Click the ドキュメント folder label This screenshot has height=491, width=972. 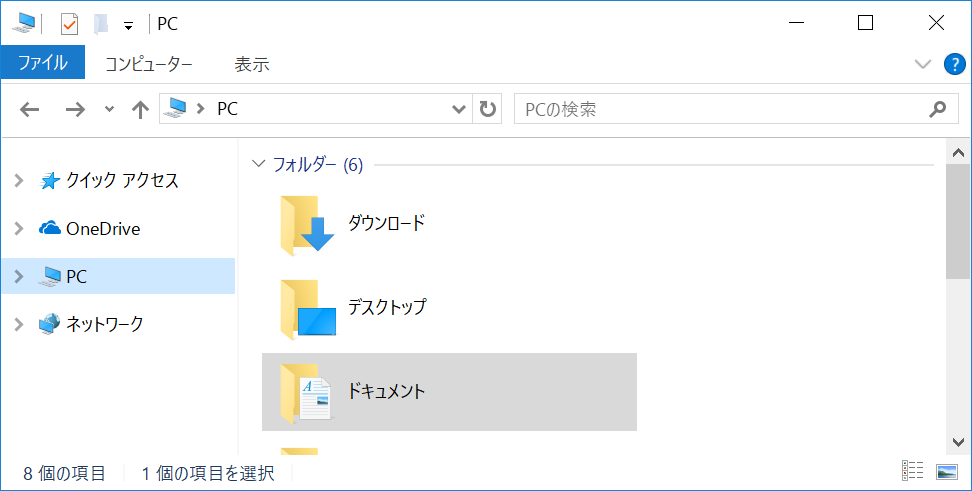click(x=386, y=391)
